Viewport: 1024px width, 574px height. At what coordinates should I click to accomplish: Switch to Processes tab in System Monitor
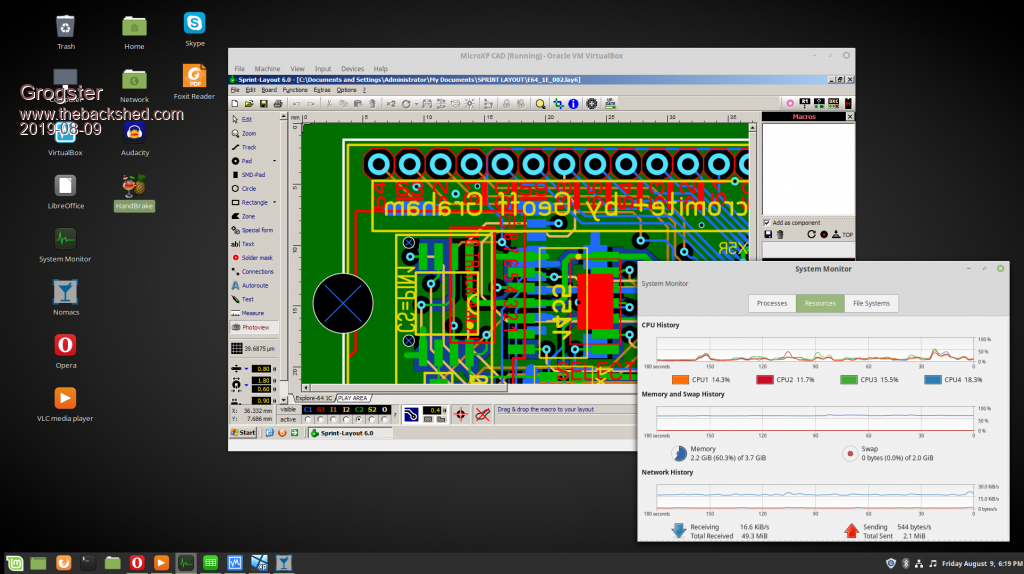click(x=771, y=303)
